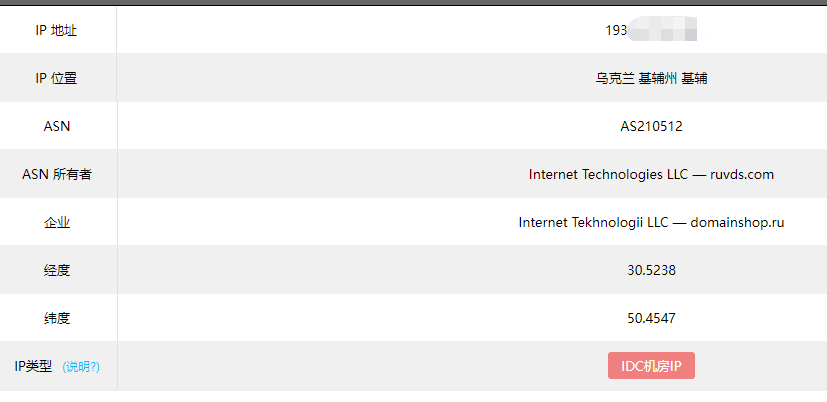Click the 基辅州 region text
This screenshot has width=827, height=402.
(657, 78)
